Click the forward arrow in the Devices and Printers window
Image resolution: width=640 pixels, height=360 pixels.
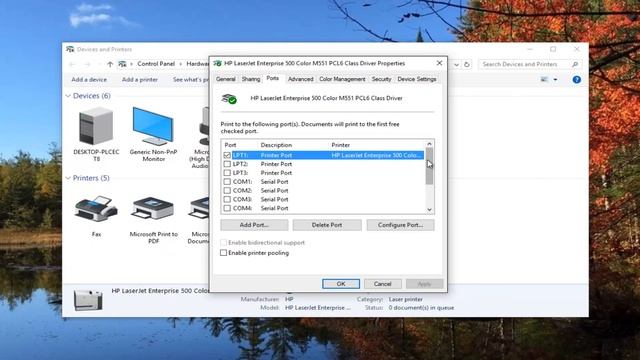tap(87, 64)
